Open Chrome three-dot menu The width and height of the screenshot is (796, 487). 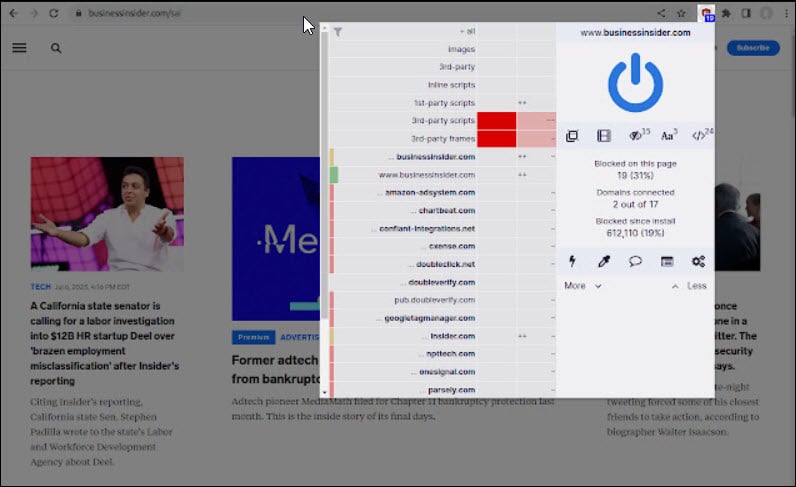click(786, 13)
